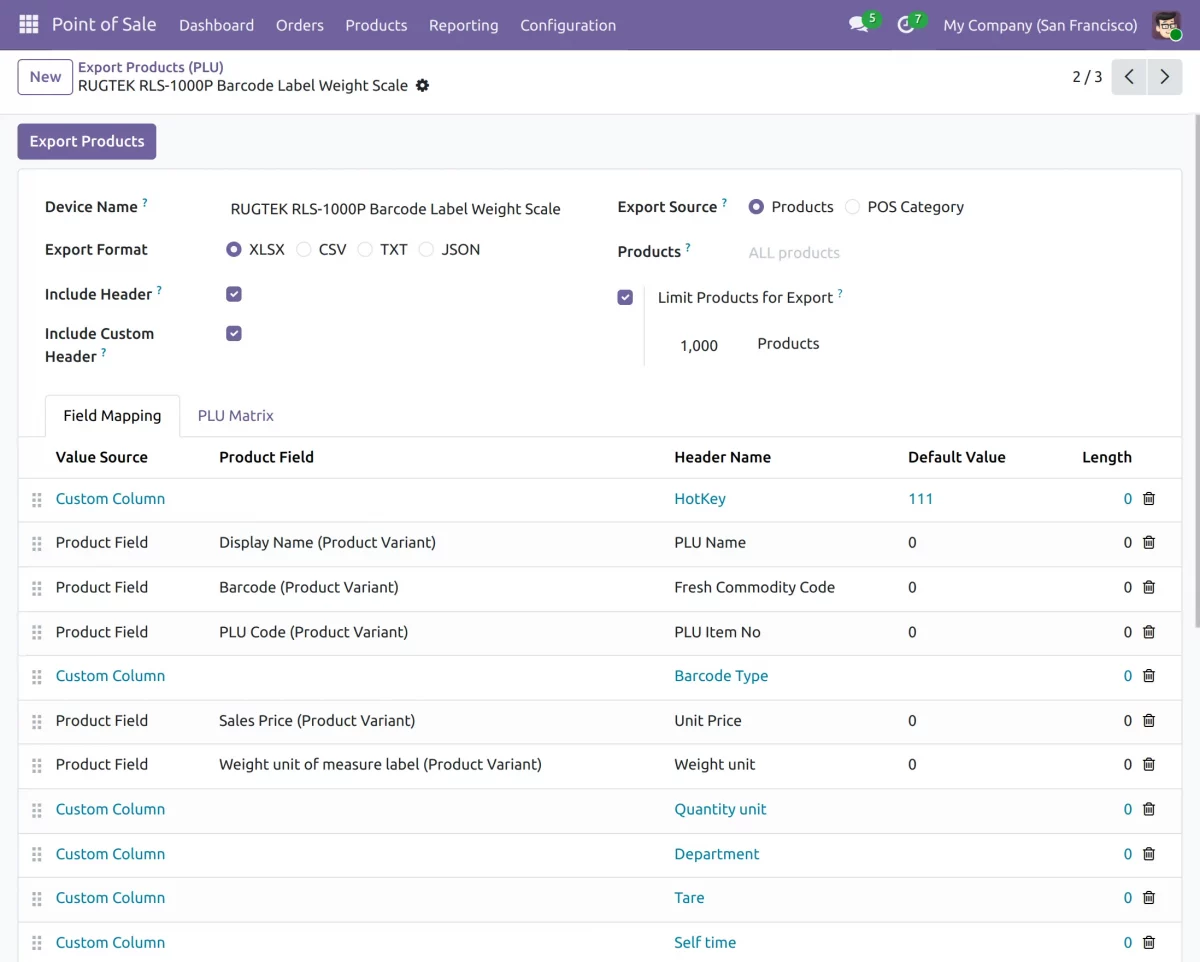
Task: Delete the Department row
Action: coord(1149,854)
